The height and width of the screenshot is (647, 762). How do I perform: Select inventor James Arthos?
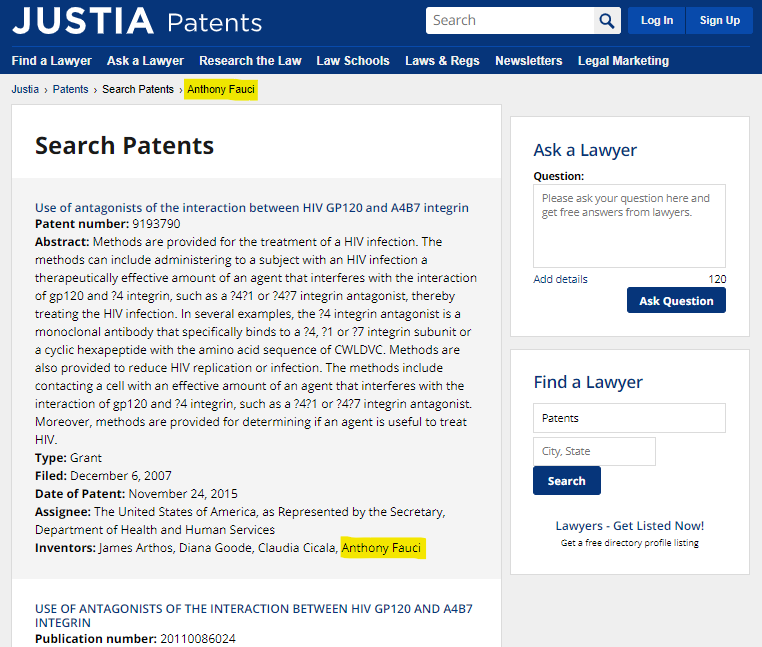coord(136,548)
